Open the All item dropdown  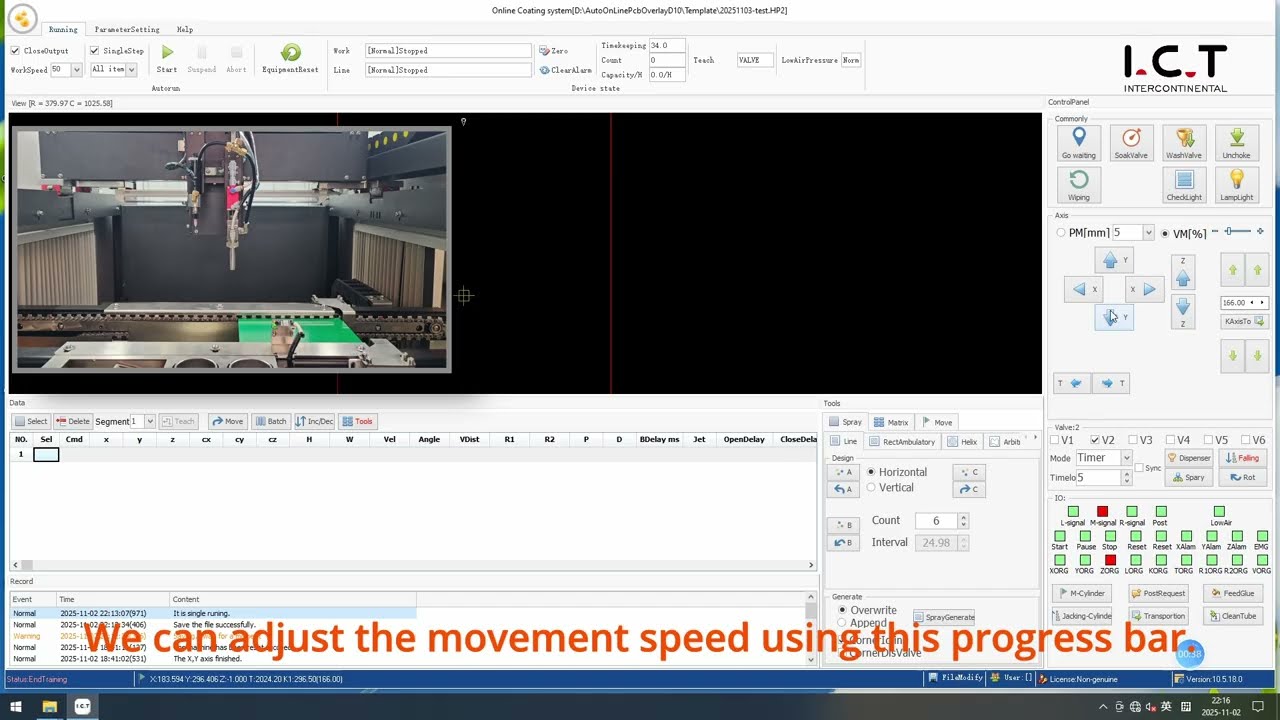pos(131,70)
